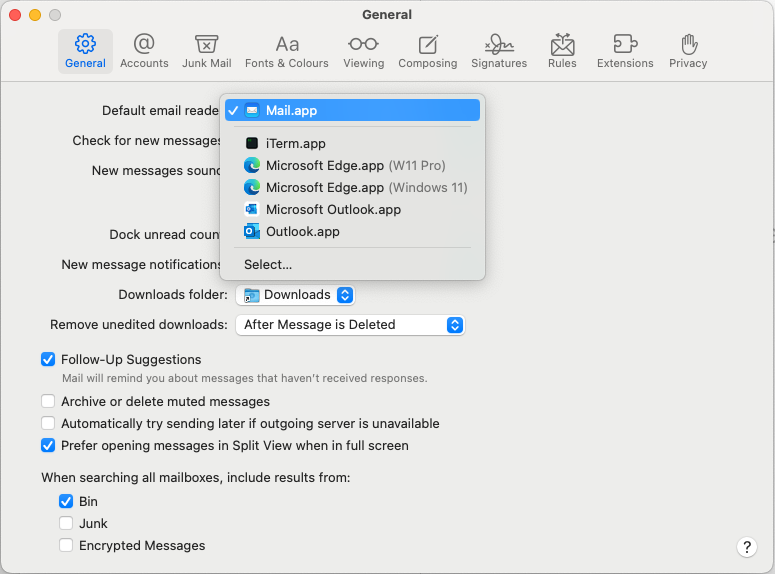Enable Archive or delete muted messages
Screen dimensions: 775x574
pos(48,401)
